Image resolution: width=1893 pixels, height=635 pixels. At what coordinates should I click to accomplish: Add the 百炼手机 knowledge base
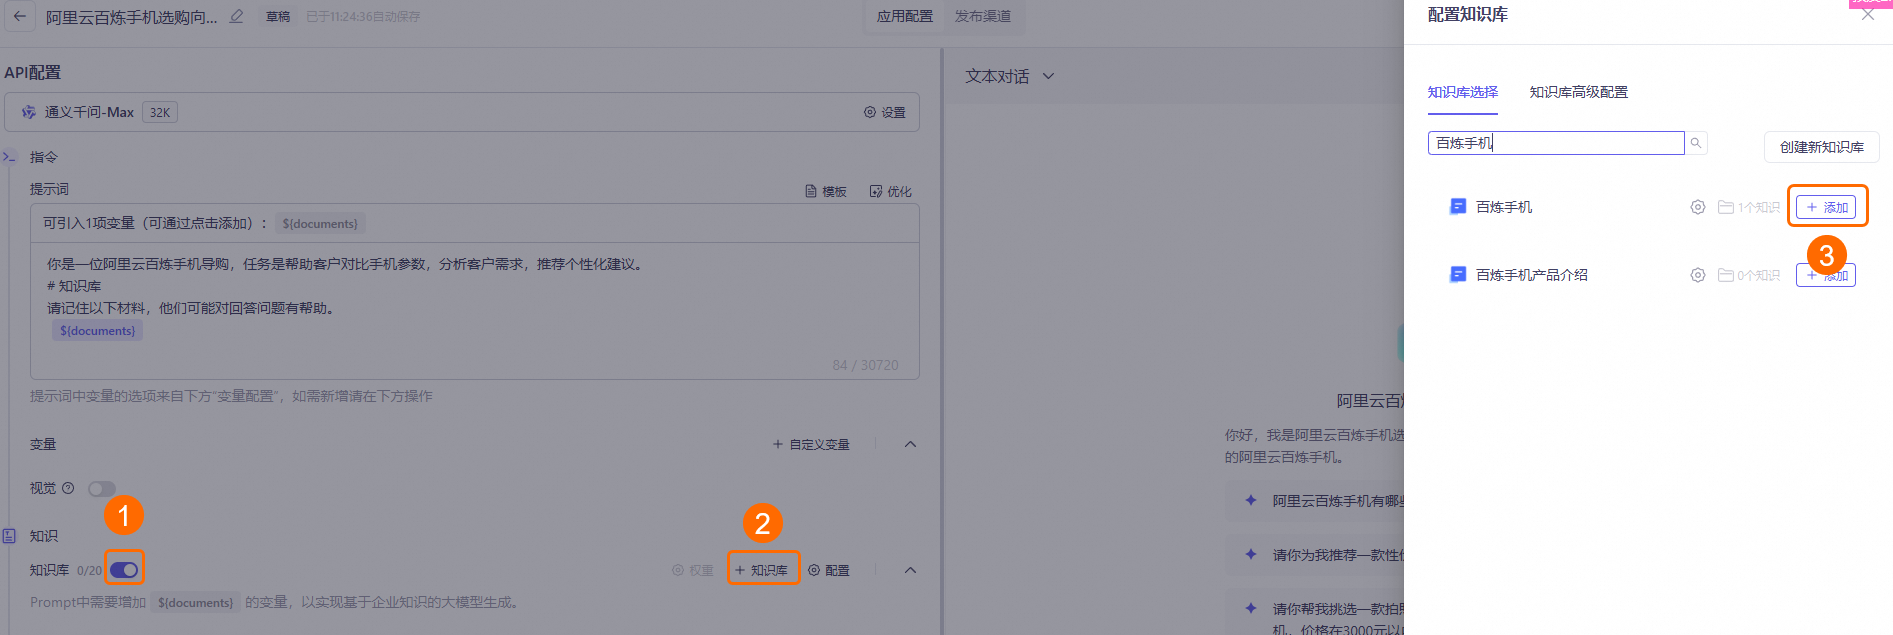[x=1826, y=207]
